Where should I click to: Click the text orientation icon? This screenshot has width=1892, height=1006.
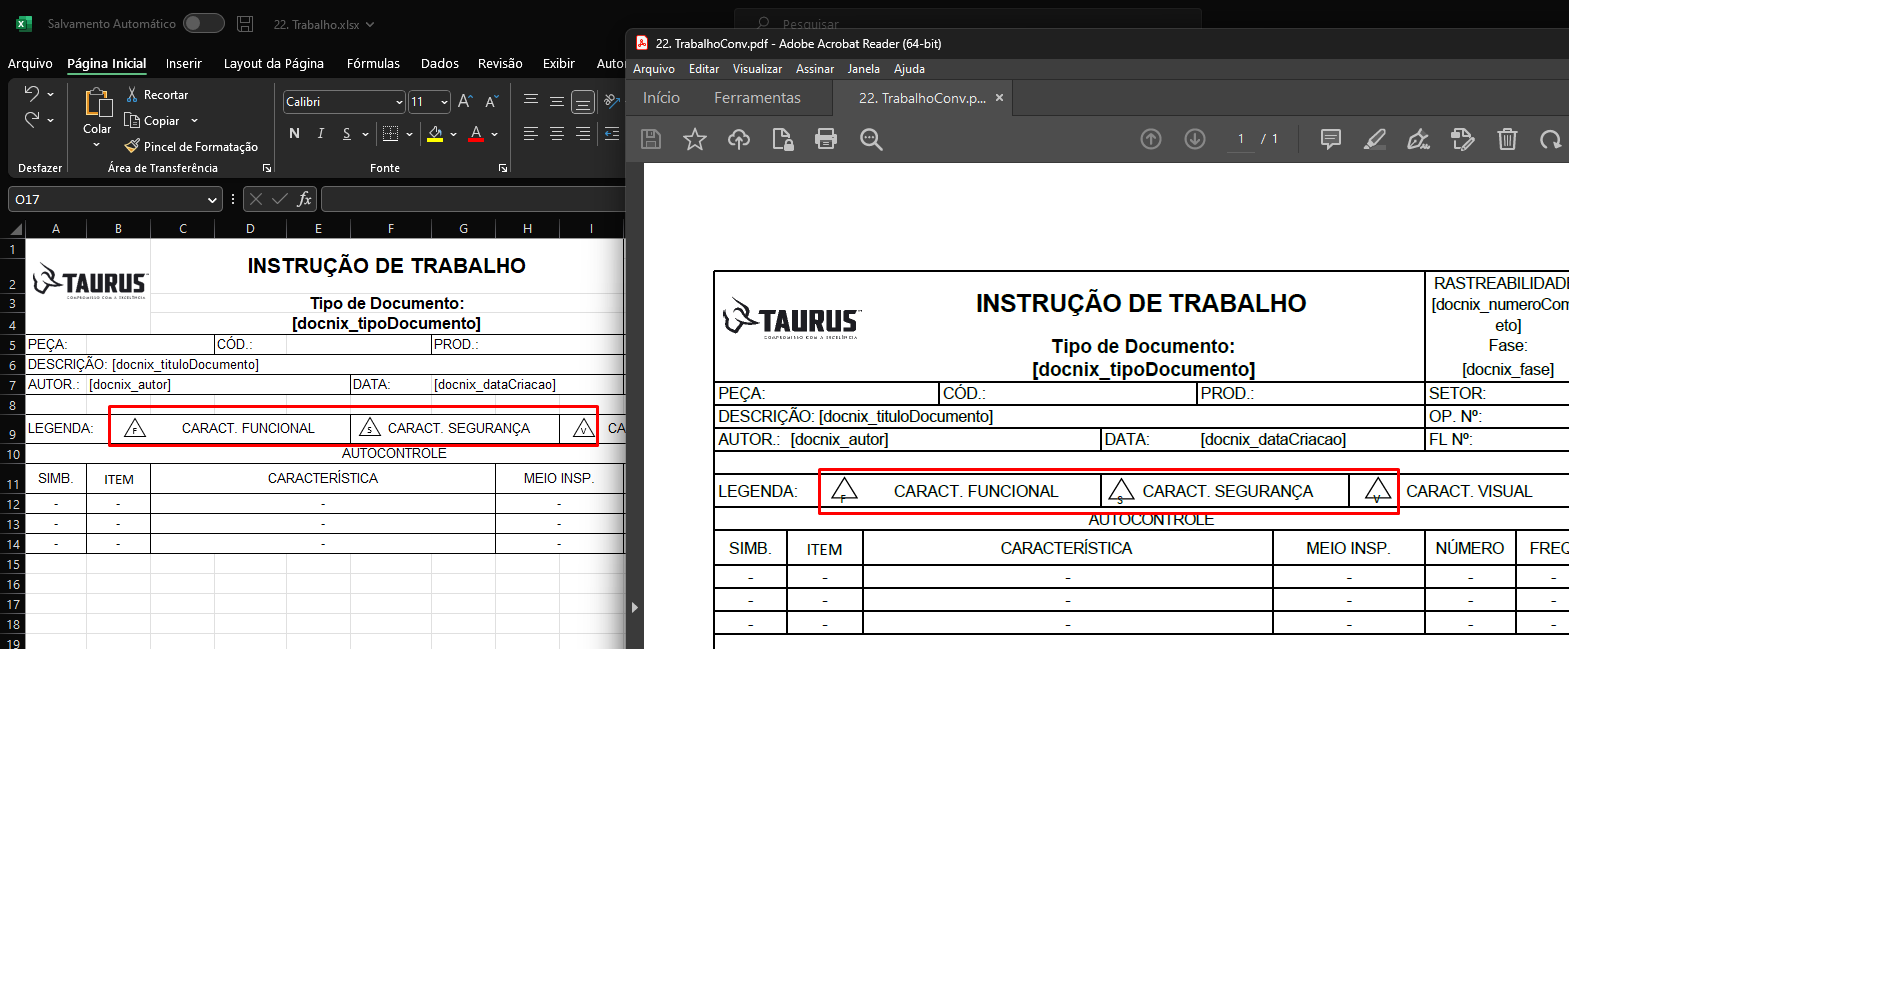point(612,101)
